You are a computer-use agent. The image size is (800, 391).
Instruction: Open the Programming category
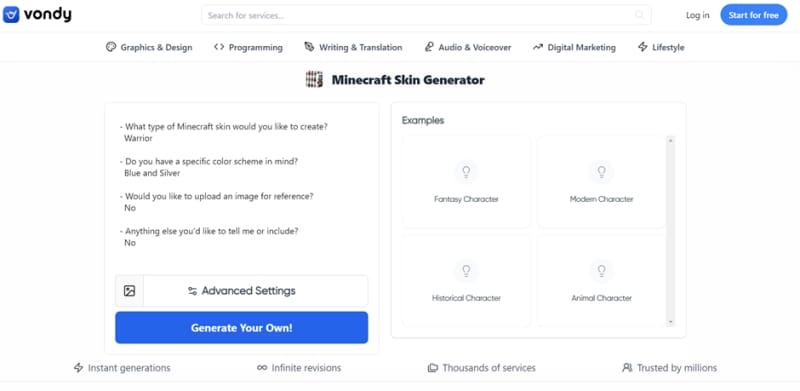pyautogui.click(x=248, y=47)
